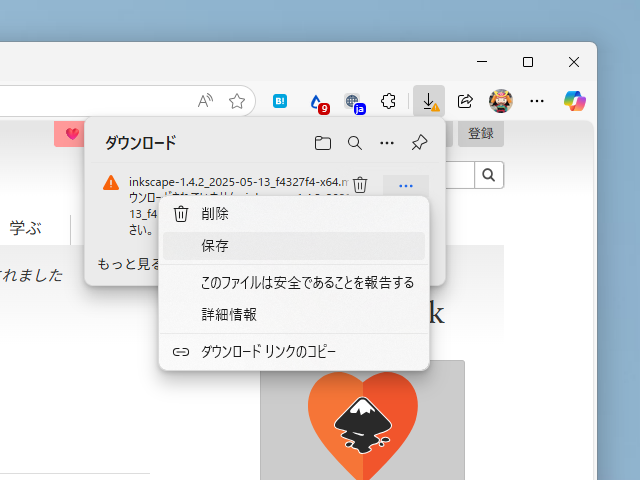Viewport: 640px width, 480px height.
Task: Add page to favorites with star icon
Action: [237, 101]
